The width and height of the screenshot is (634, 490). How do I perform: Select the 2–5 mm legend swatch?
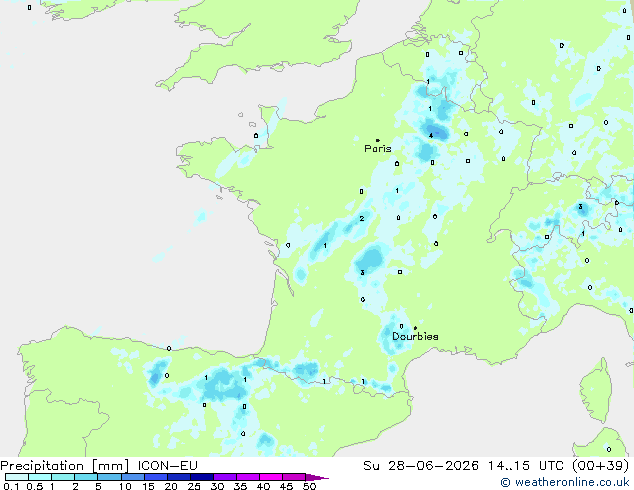tap(86, 477)
